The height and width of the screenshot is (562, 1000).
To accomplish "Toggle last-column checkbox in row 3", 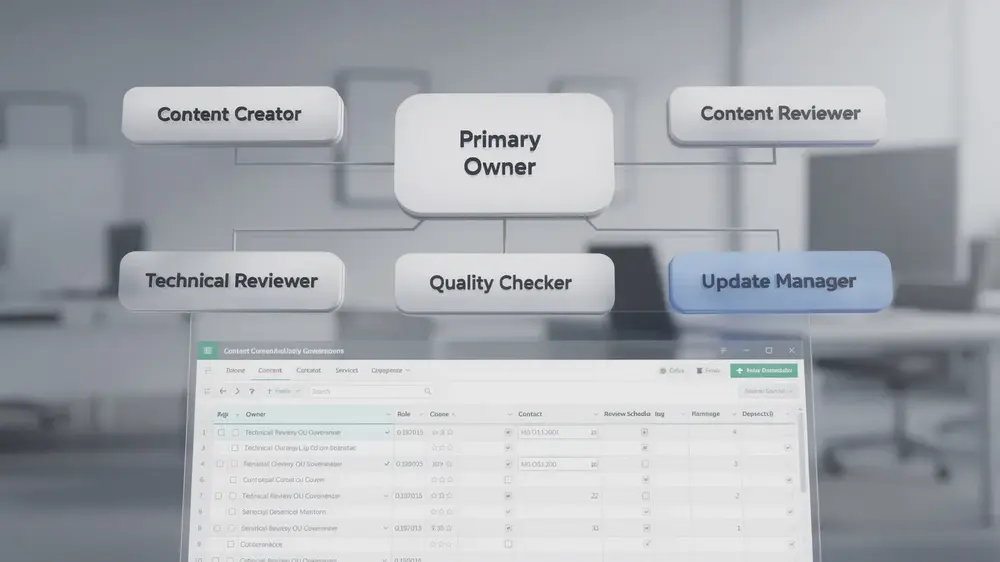I will tap(788, 448).
